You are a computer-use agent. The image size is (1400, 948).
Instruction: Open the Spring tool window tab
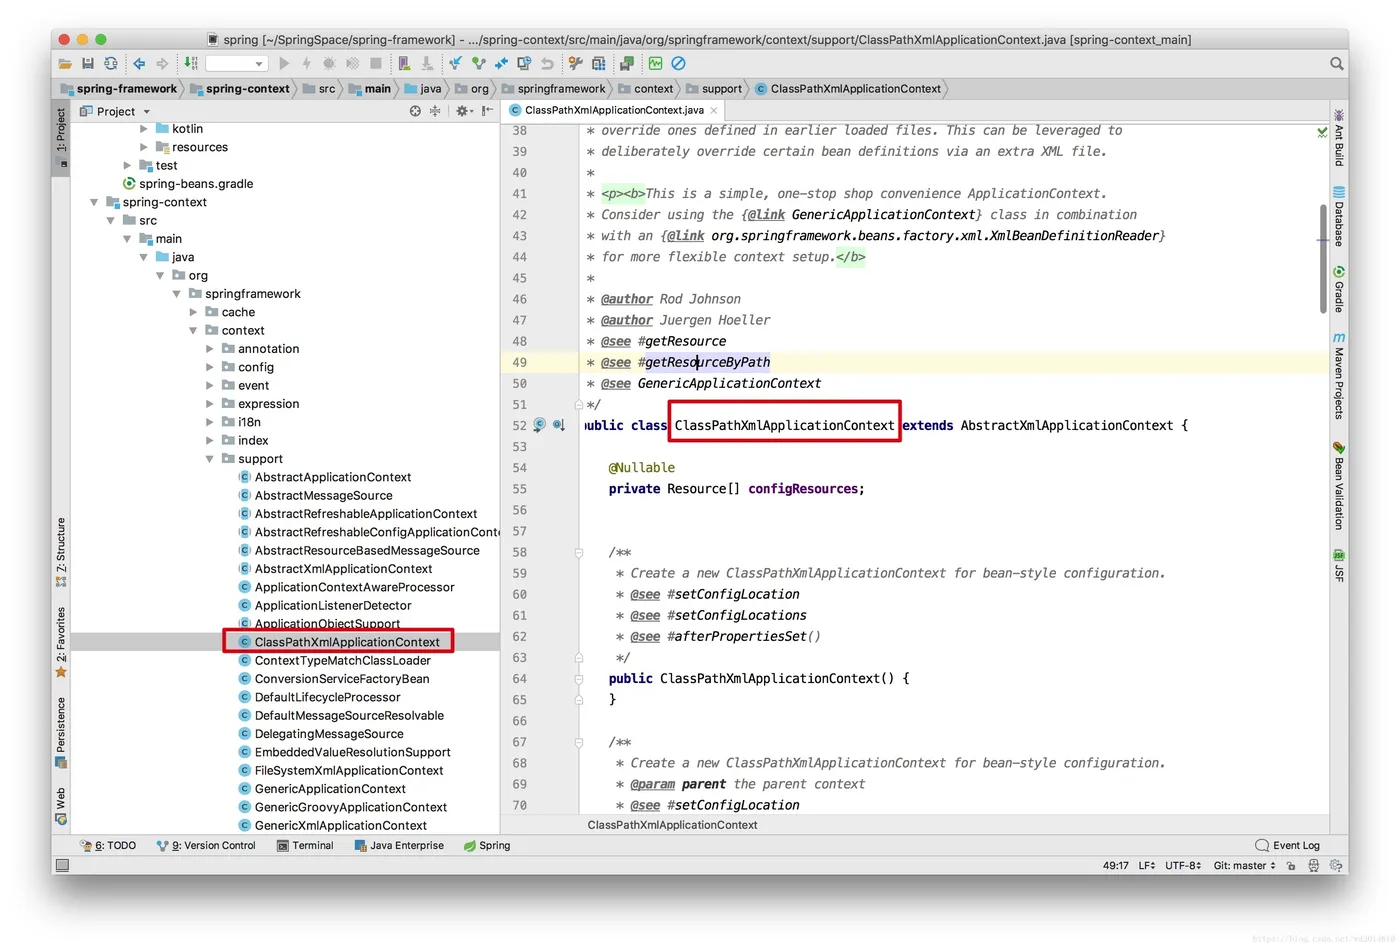point(487,846)
